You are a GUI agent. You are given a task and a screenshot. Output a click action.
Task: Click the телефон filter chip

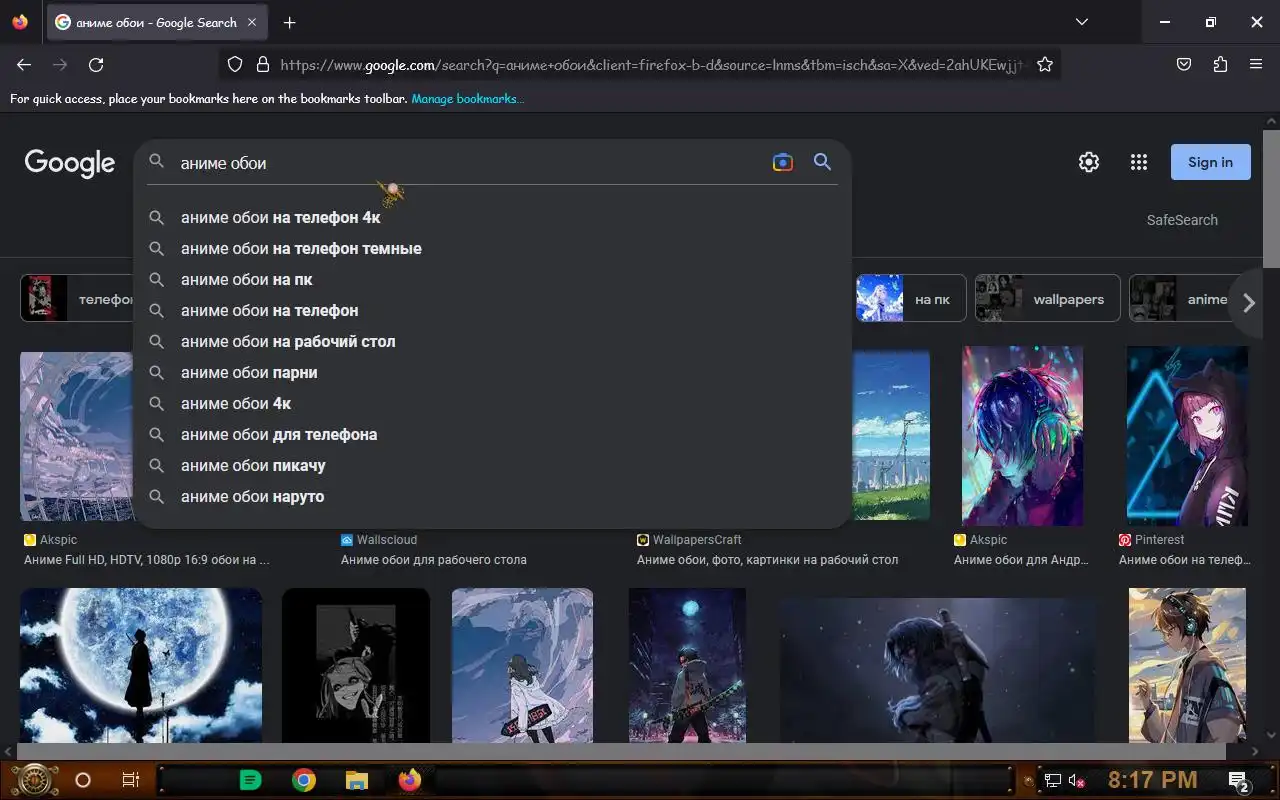(x=77, y=298)
